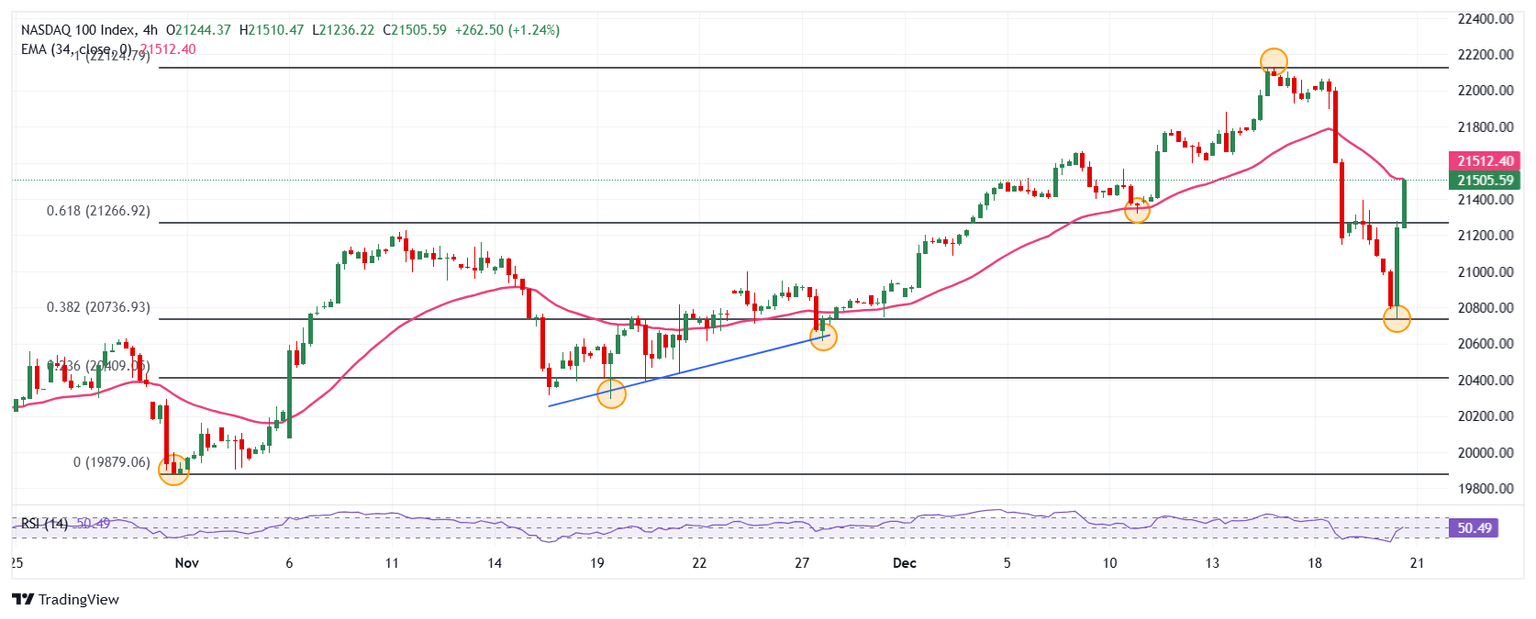Click the TradingView logo

point(65,599)
